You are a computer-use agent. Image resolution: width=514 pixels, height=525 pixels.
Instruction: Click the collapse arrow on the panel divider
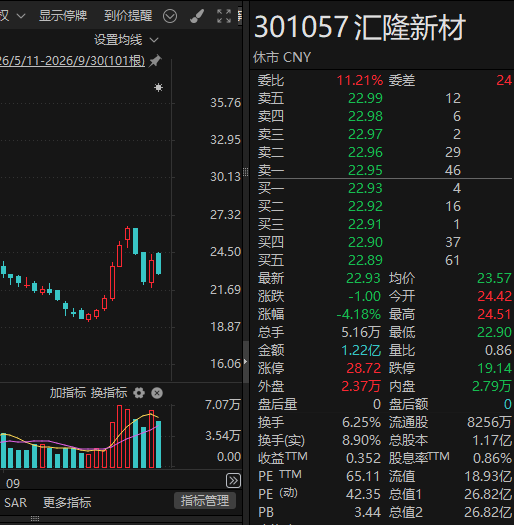click(x=246, y=361)
